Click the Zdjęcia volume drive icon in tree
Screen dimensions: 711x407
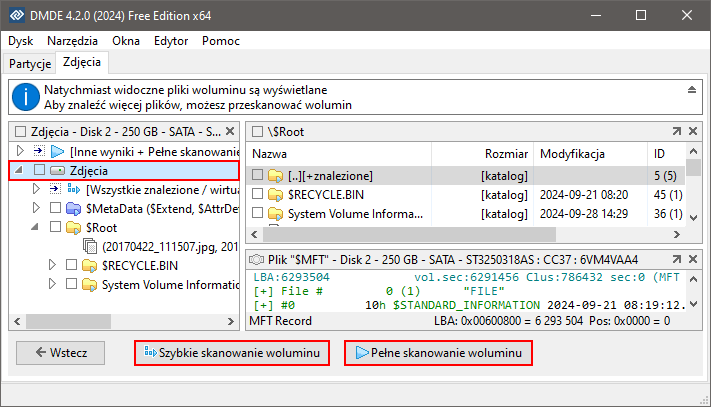(x=58, y=171)
